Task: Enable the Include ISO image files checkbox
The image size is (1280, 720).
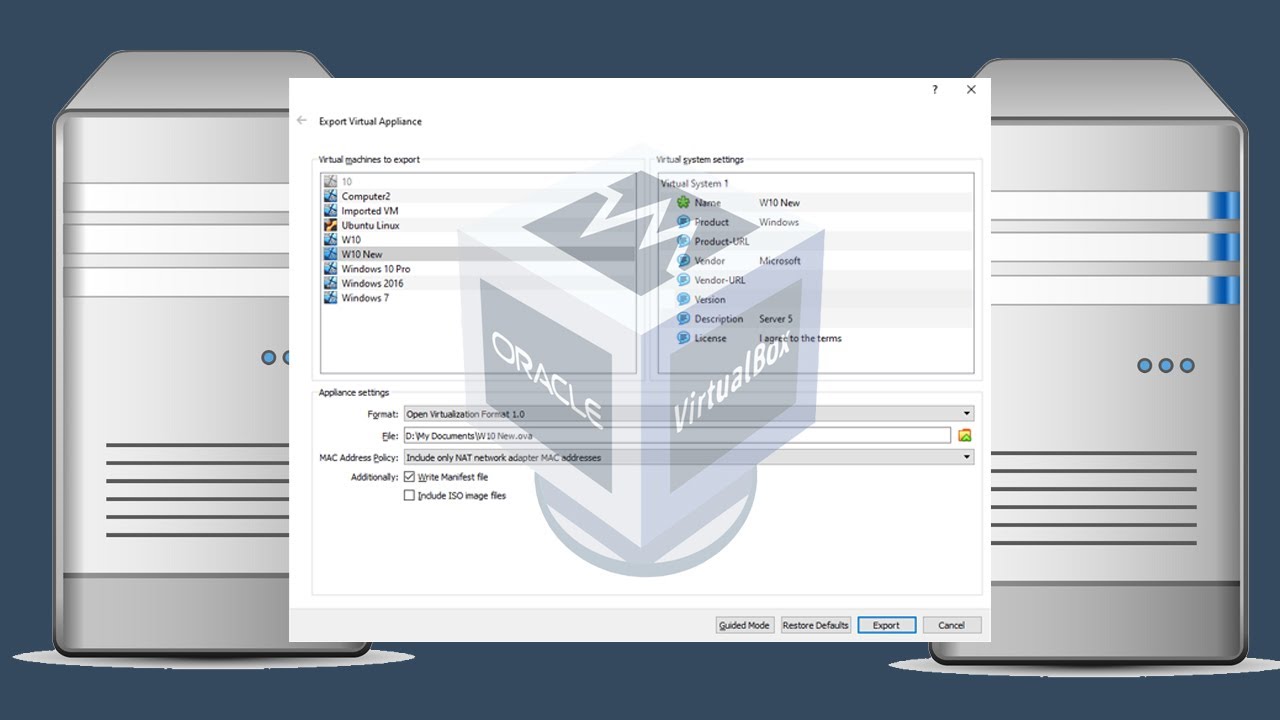Action: [409, 495]
